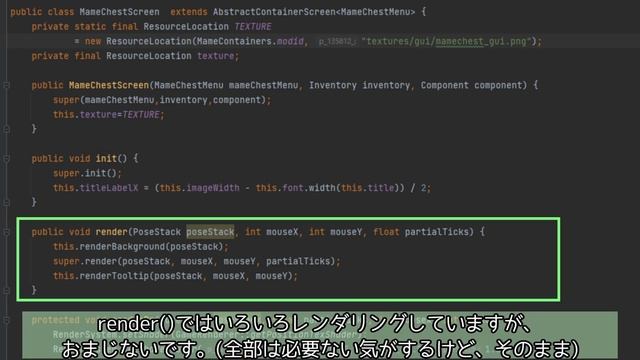Click the renderBackground call
The height and width of the screenshot is (360, 640).
140,247
